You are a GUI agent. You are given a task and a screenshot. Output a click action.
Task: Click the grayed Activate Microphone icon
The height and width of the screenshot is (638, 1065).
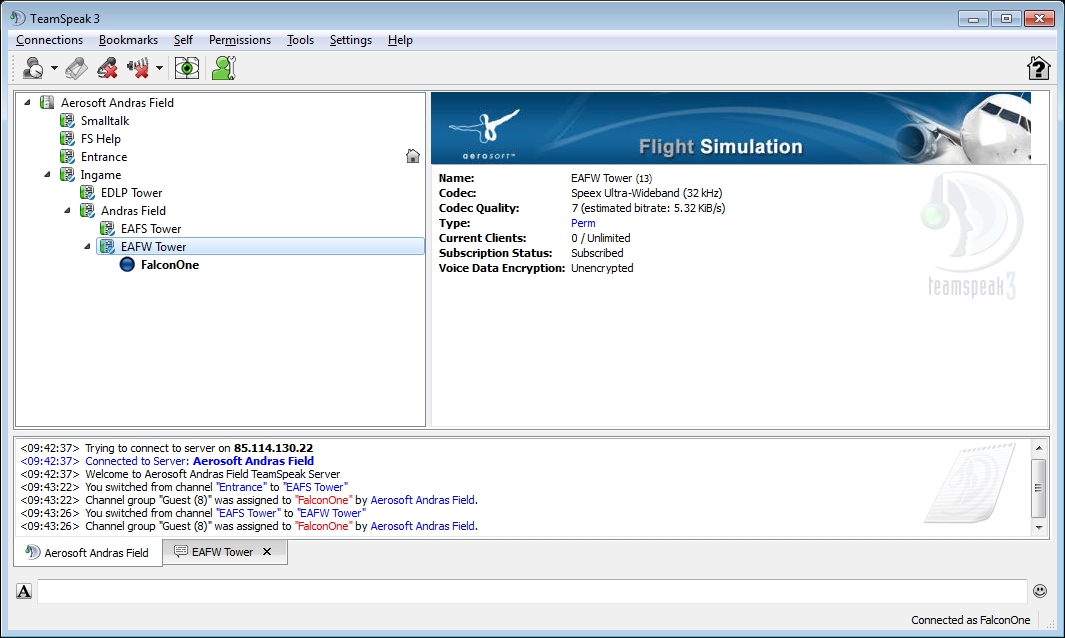pos(76,68)
